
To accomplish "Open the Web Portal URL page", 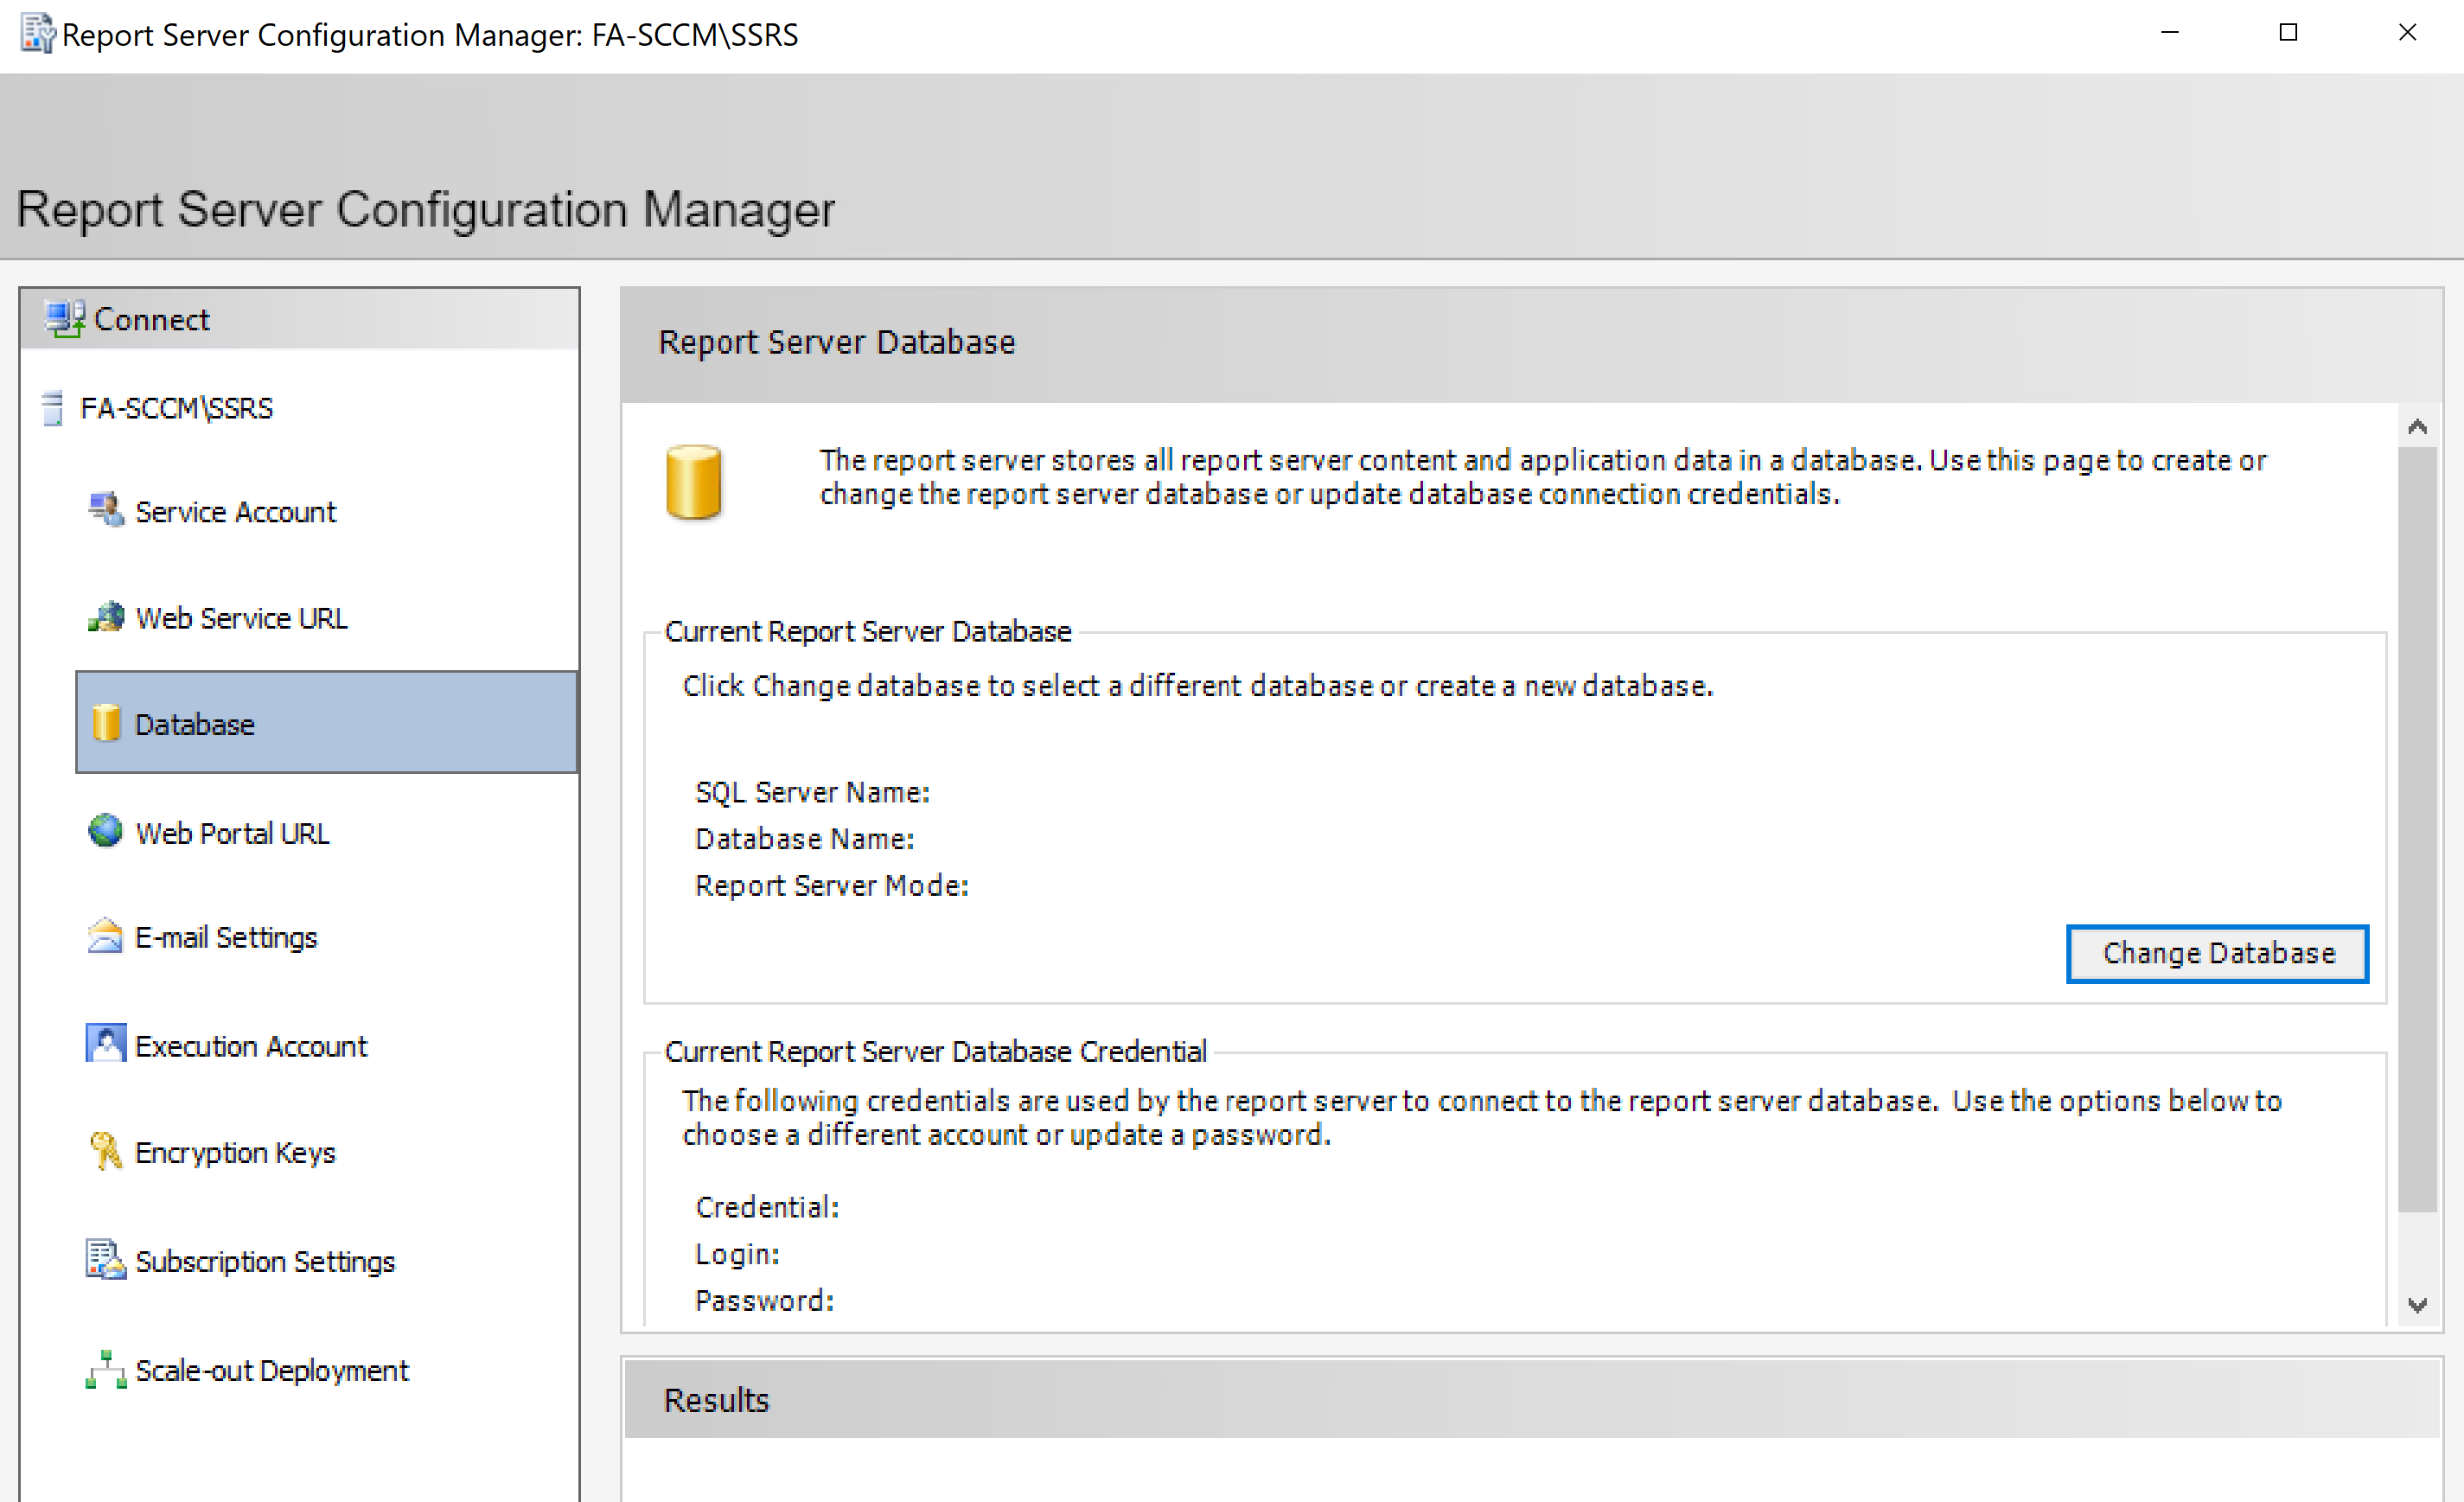I will (x=232, y=833).
